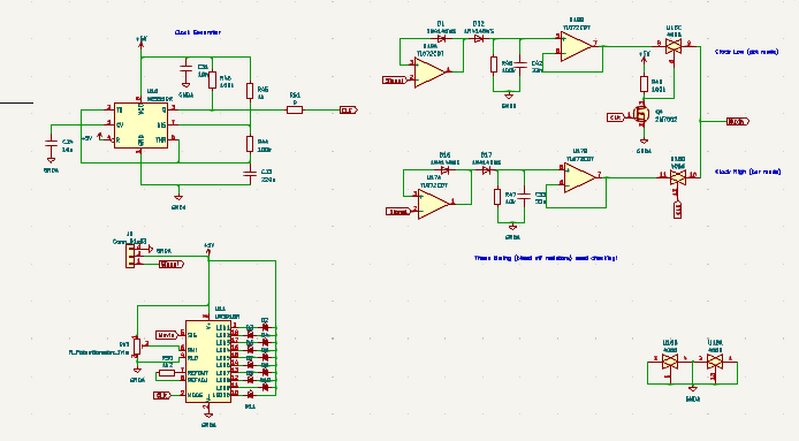Click the R51 resistor symbol

pyautogui.click(x=294, y=109)
